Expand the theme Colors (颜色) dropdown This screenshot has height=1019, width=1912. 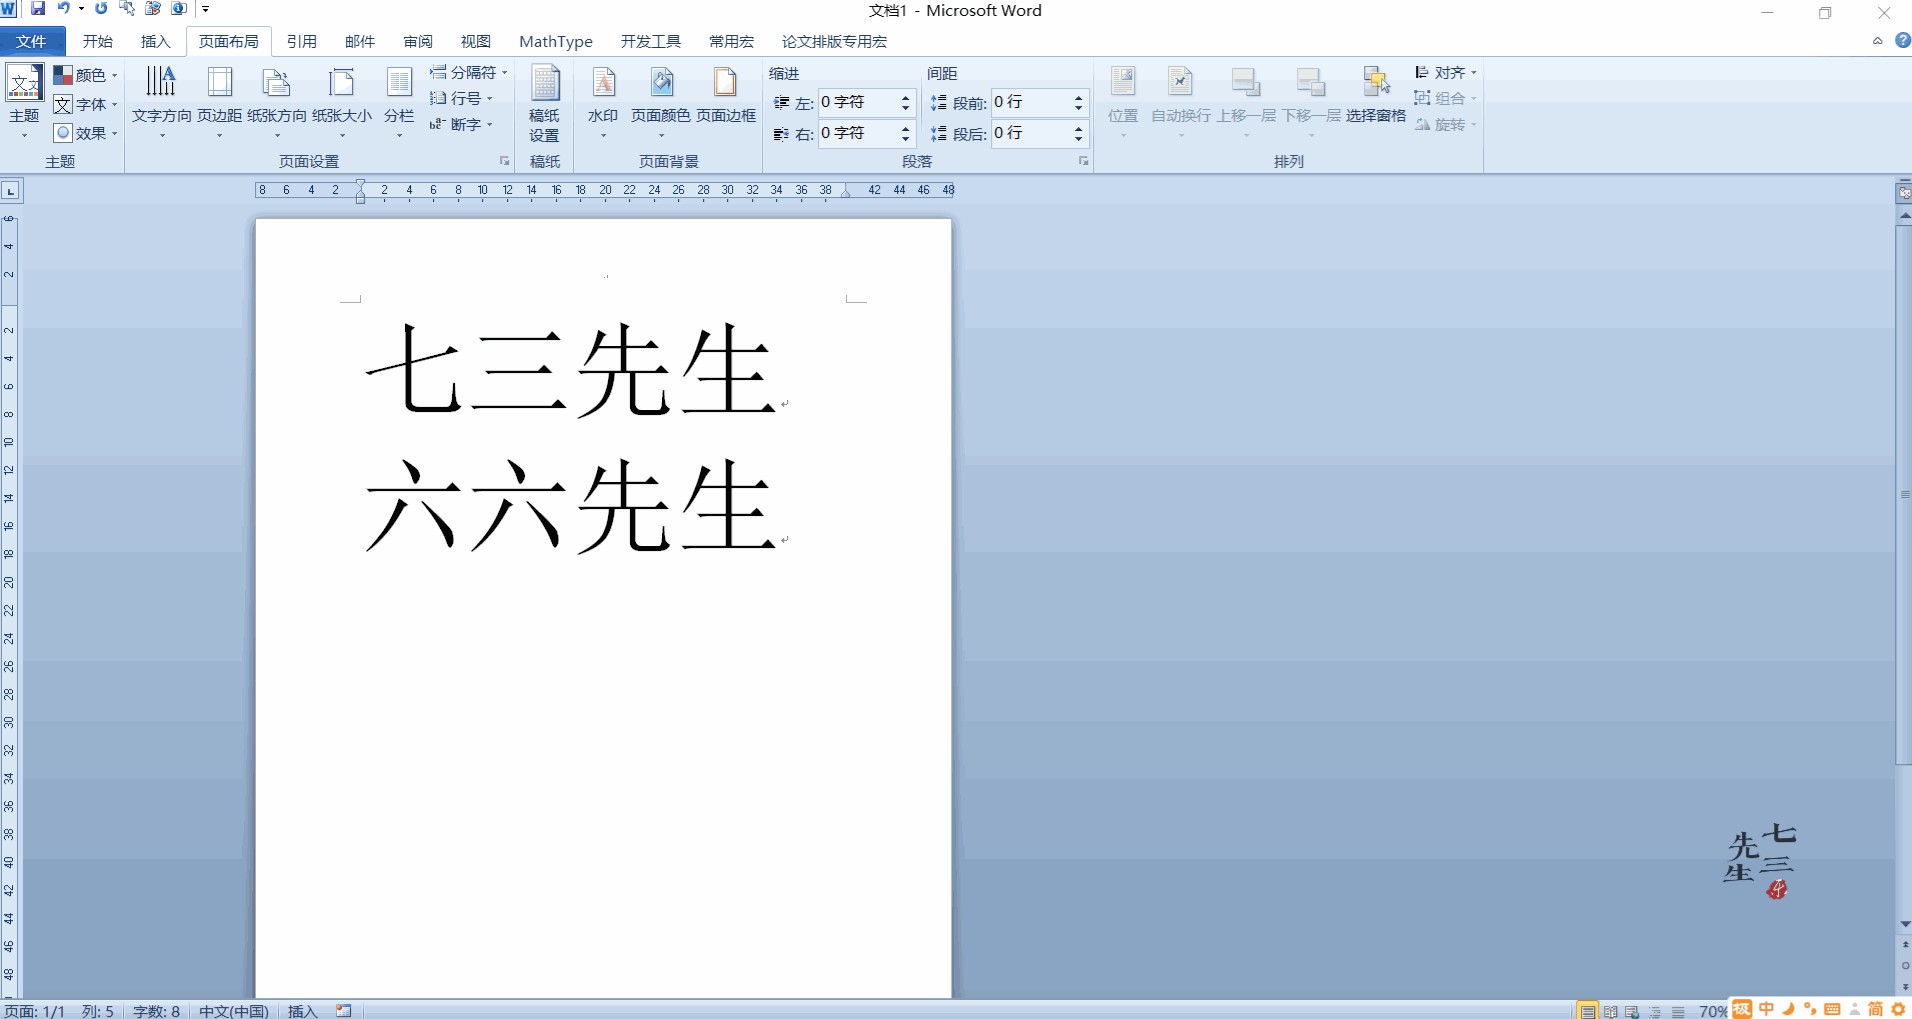(x=86, y=75)
